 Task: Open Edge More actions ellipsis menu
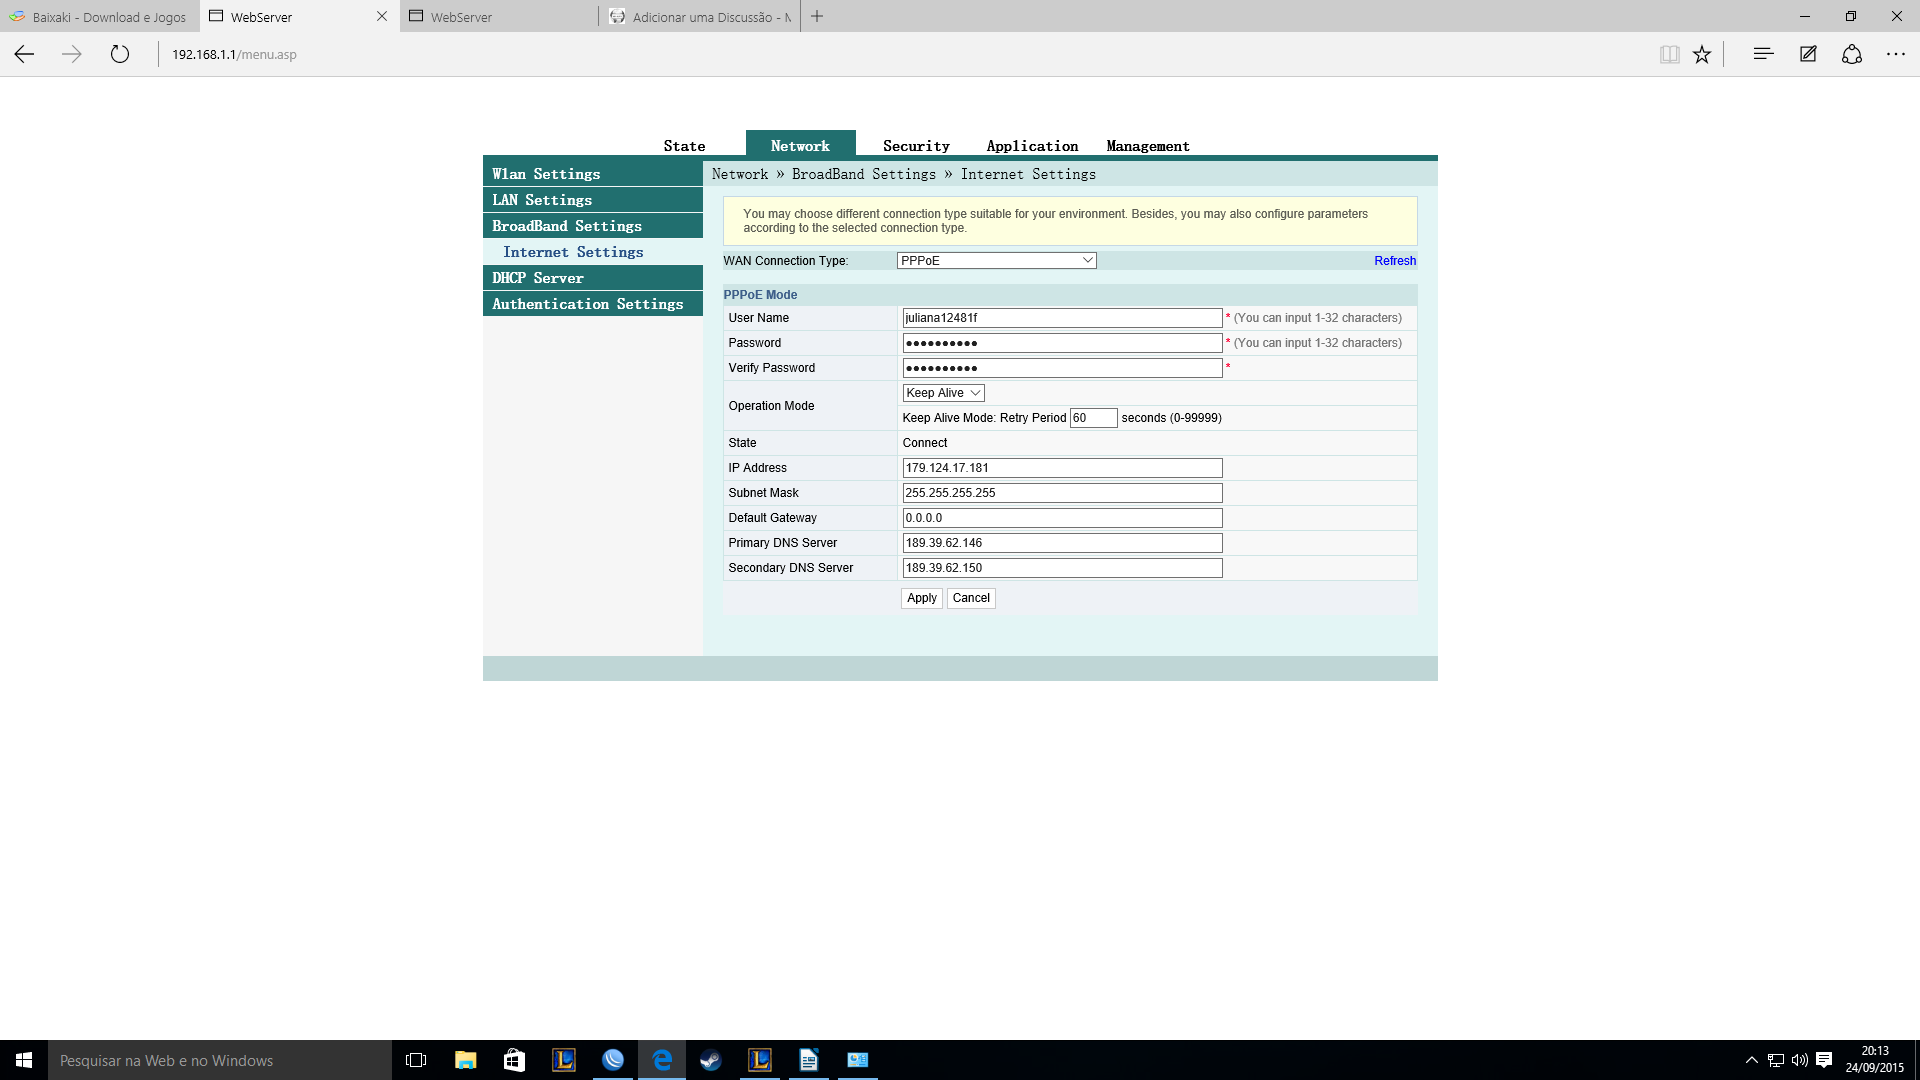(x=1896, y=54)
